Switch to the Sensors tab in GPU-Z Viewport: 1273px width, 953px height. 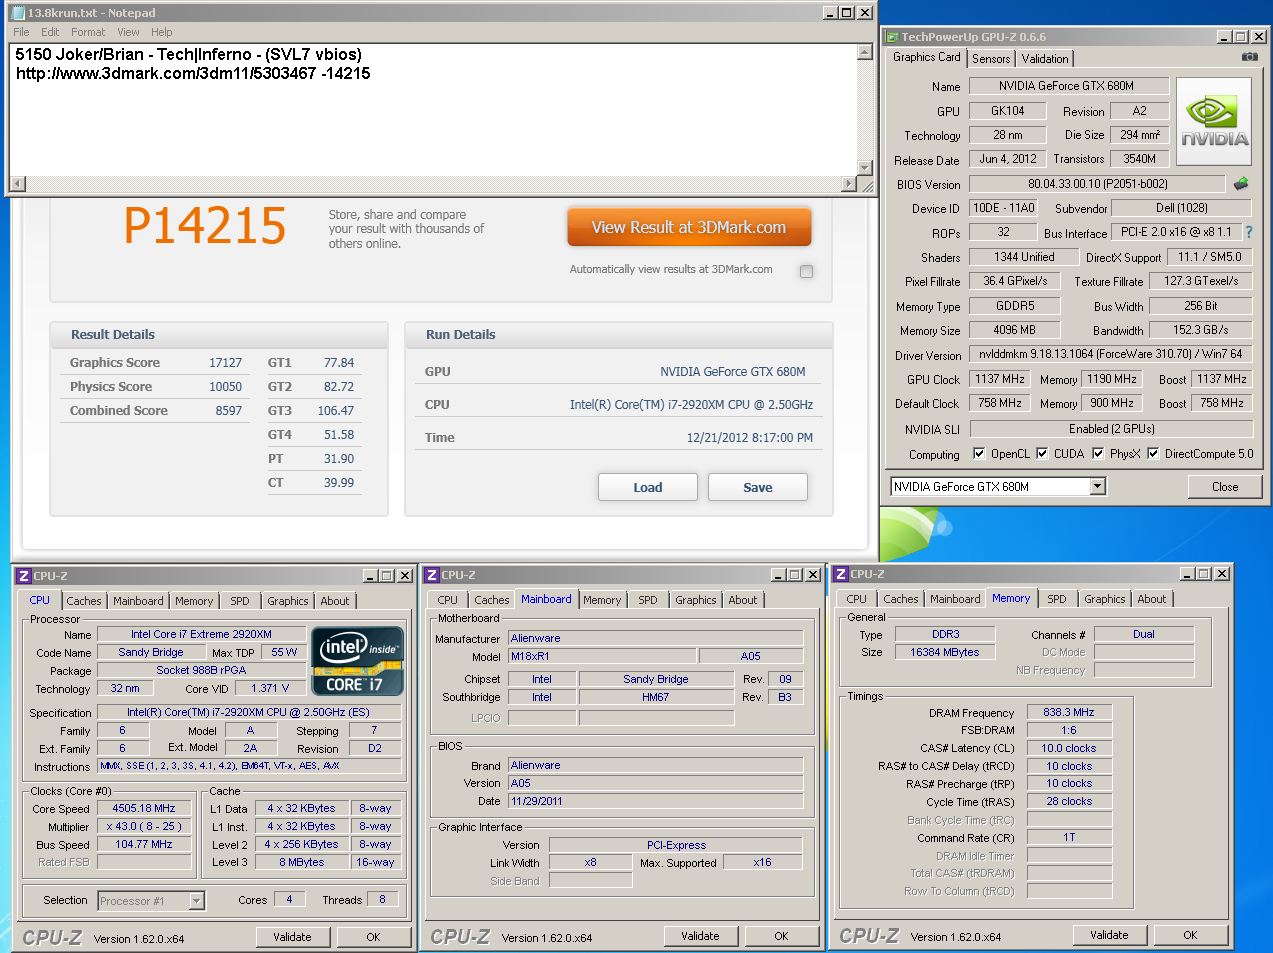[991, 59]
